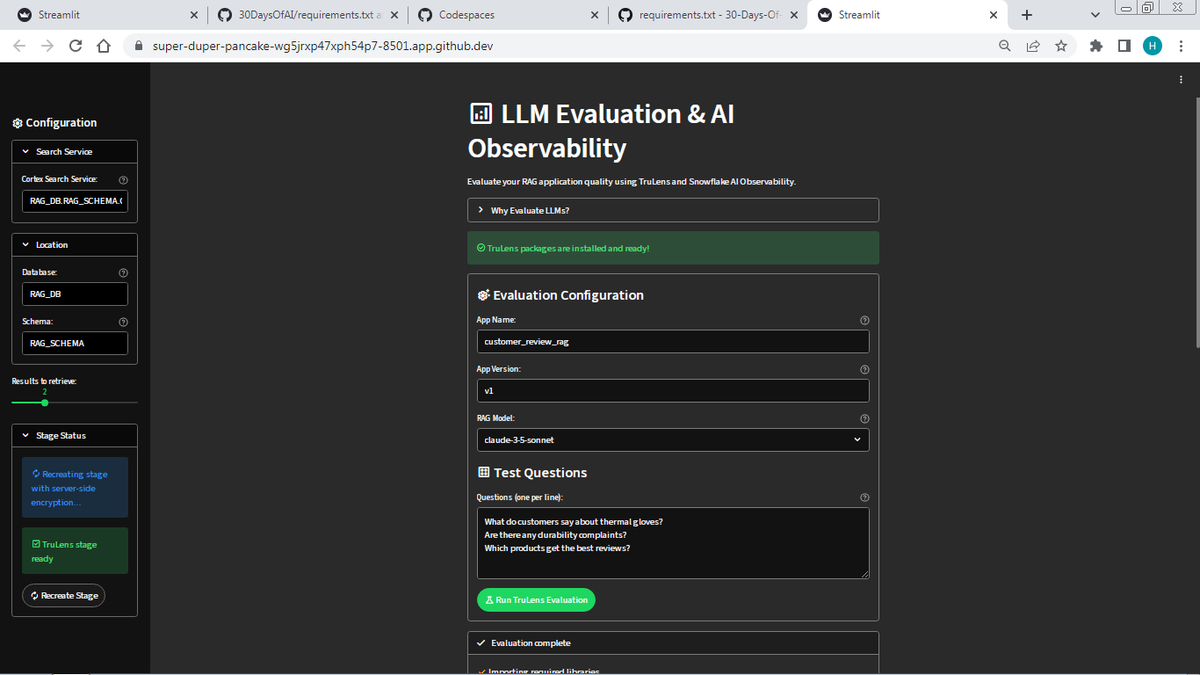Adjust the Results to retrieve slider
1200x675 pixels.
[x=45, y=402]
